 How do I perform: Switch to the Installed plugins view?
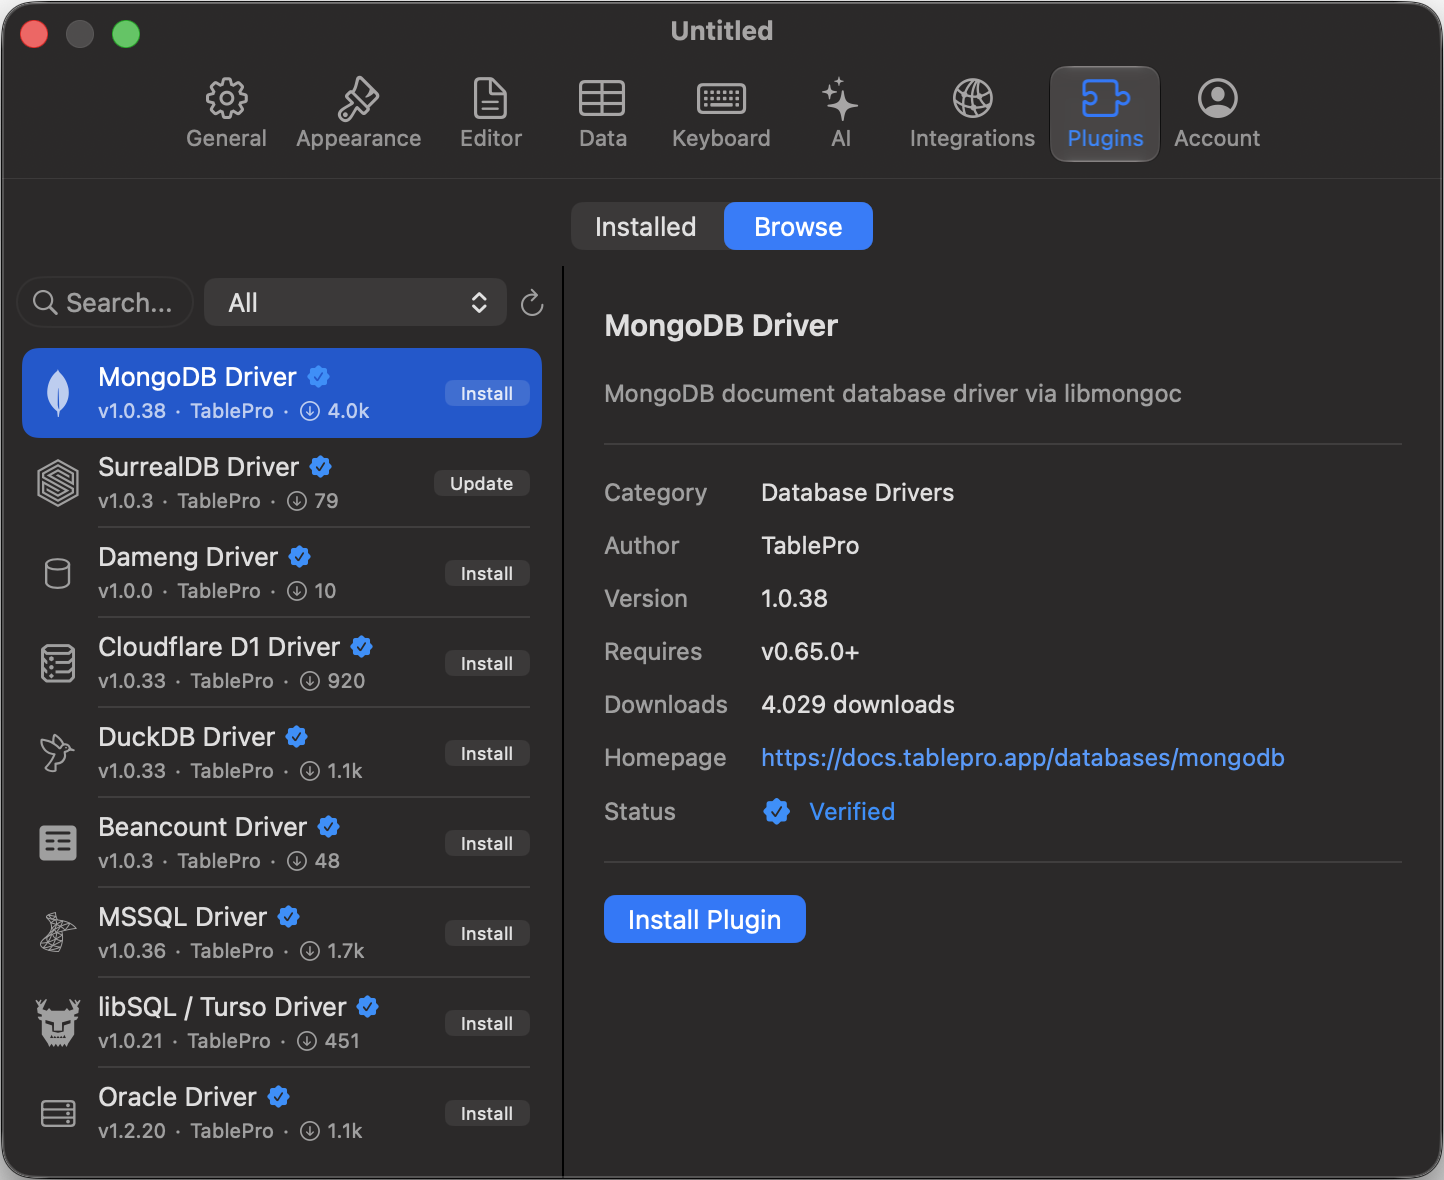(646, 226)
